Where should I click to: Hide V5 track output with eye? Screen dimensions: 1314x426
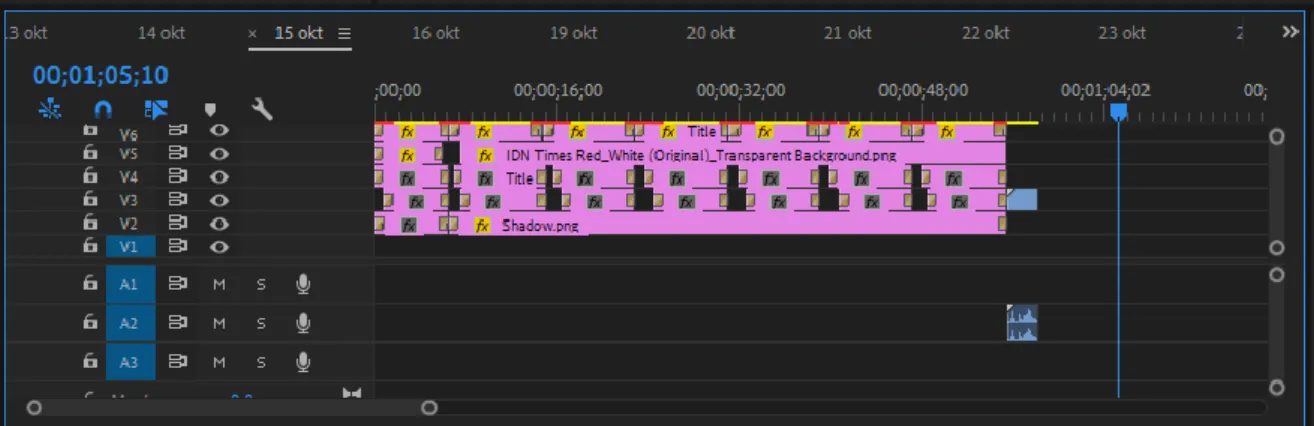[x=219, y=154]
